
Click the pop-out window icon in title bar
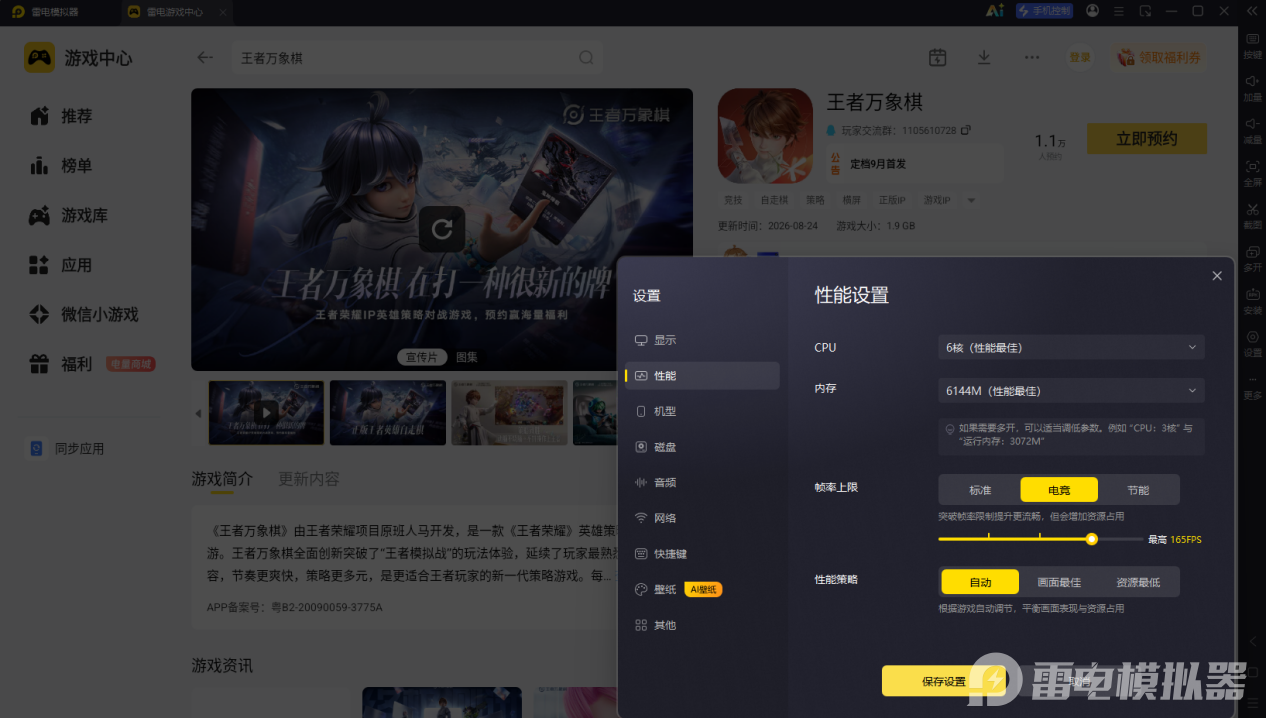1145,11
